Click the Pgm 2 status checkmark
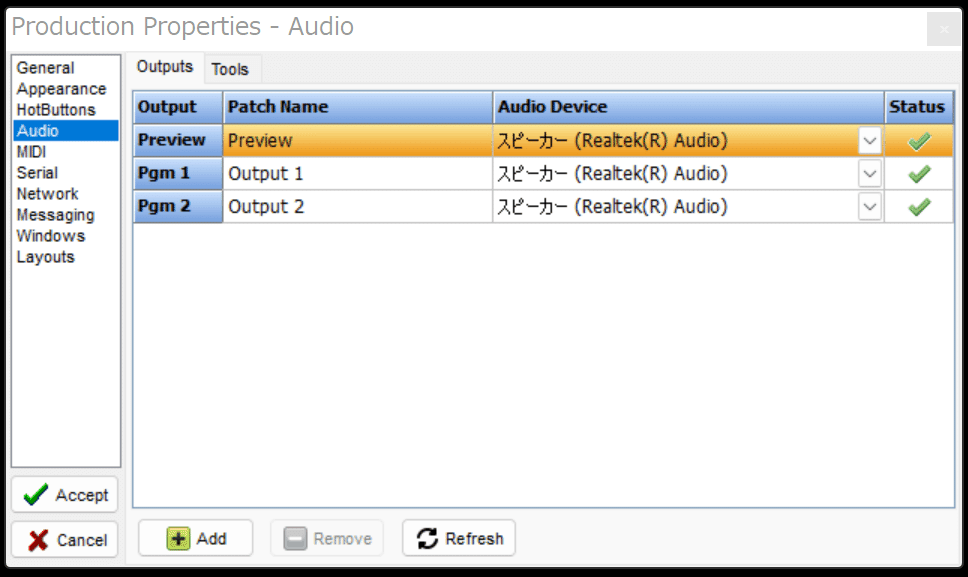The image size is (968, 577). coord(919,207)
